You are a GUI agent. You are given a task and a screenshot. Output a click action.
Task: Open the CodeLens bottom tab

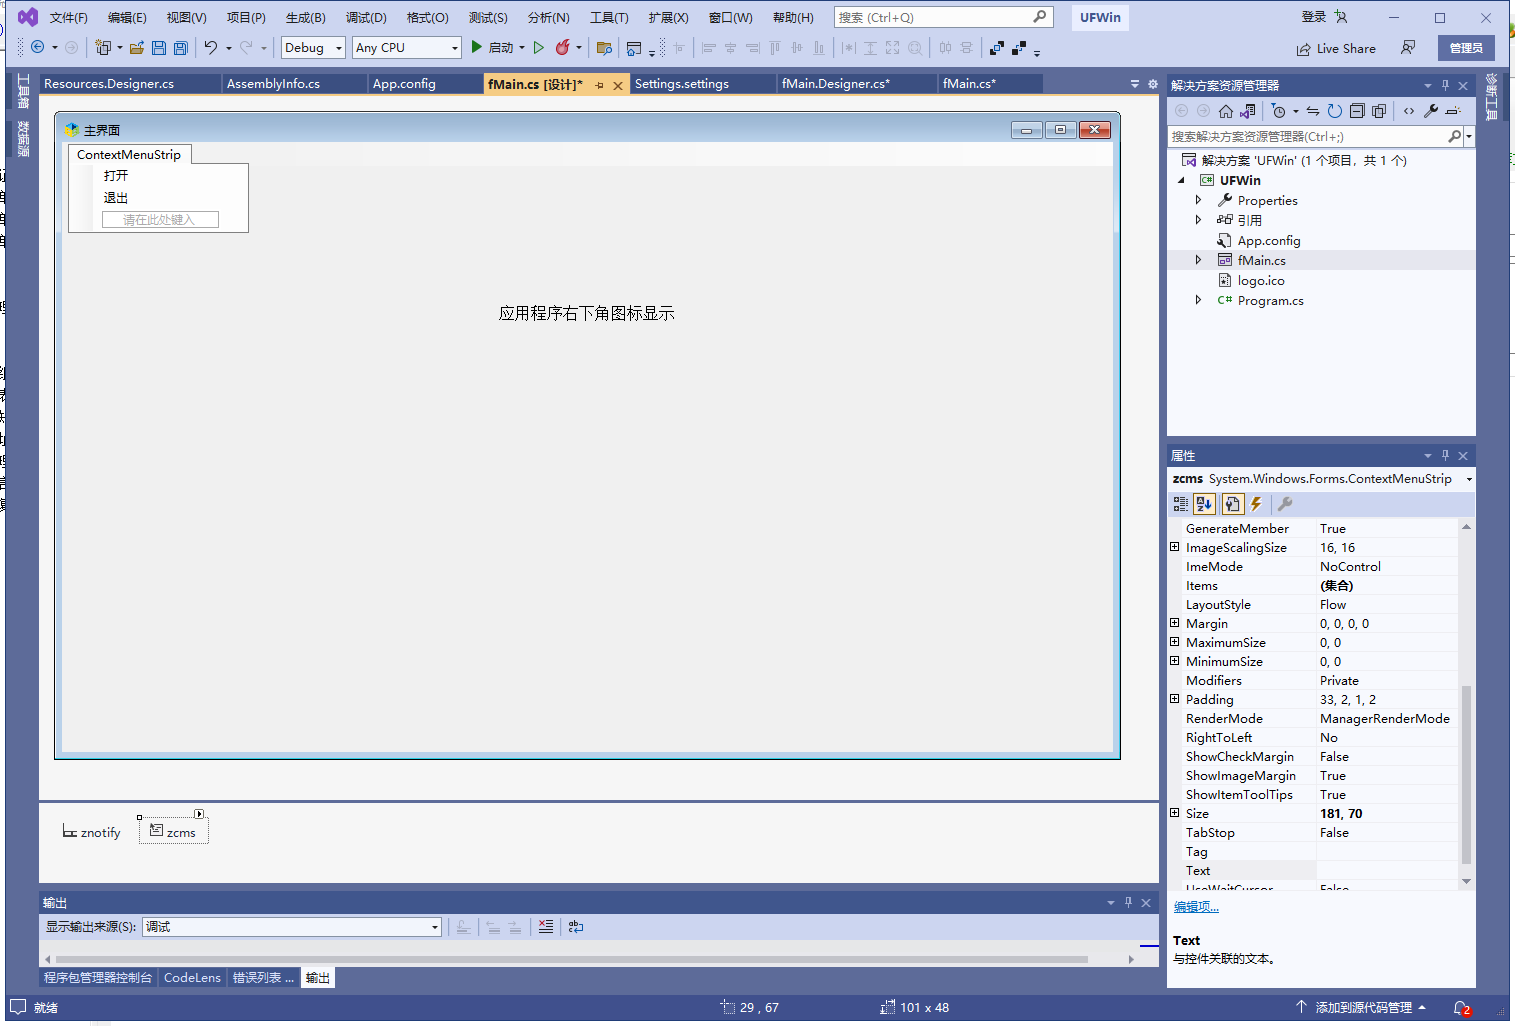[x=192, y=978]
